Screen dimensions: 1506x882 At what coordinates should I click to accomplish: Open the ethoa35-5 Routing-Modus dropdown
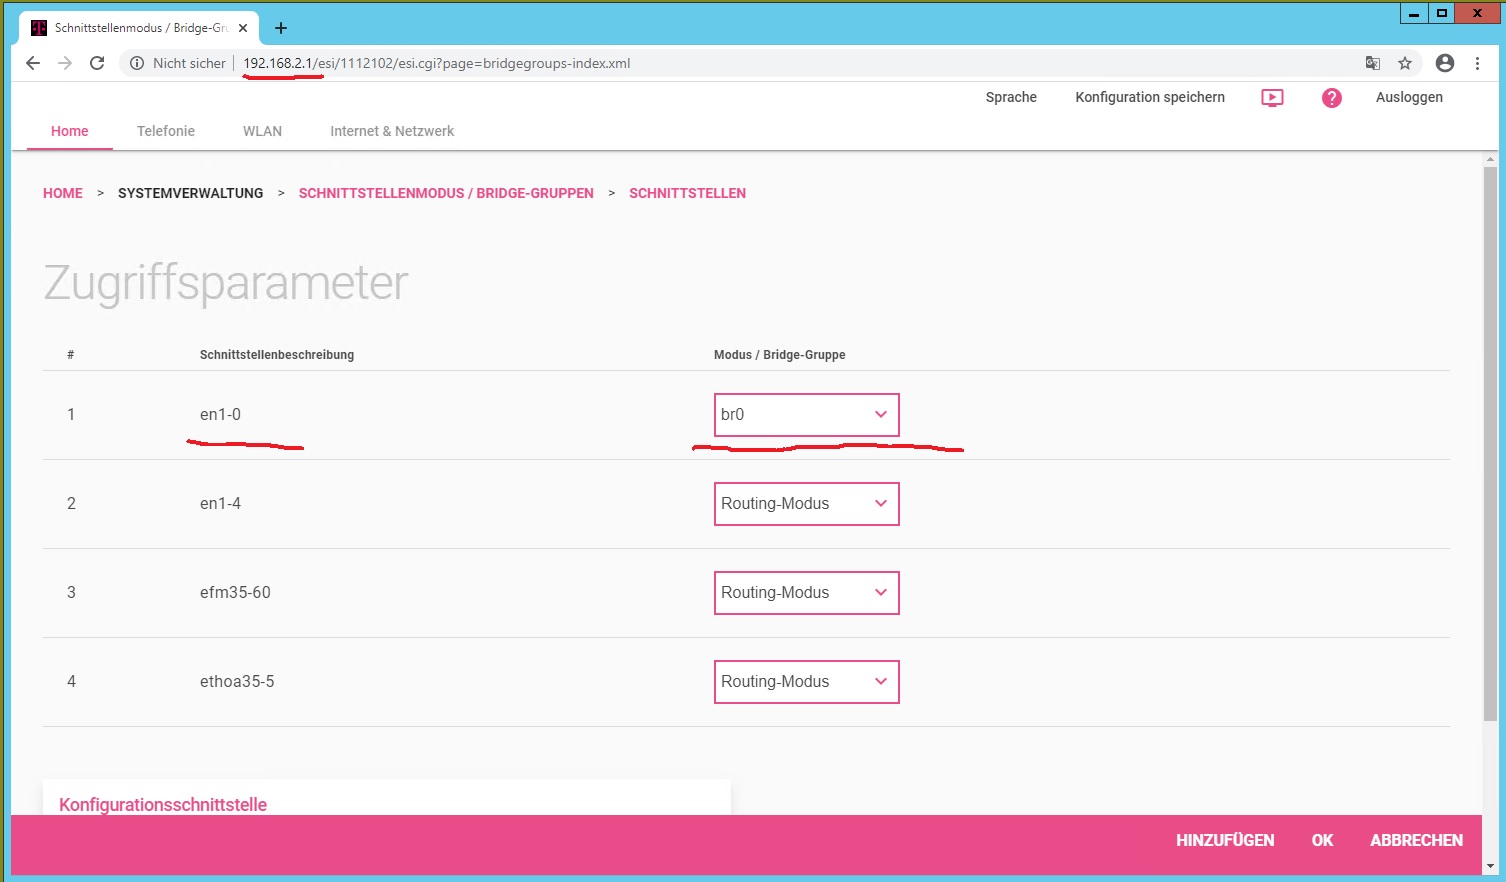click(807, 682)
